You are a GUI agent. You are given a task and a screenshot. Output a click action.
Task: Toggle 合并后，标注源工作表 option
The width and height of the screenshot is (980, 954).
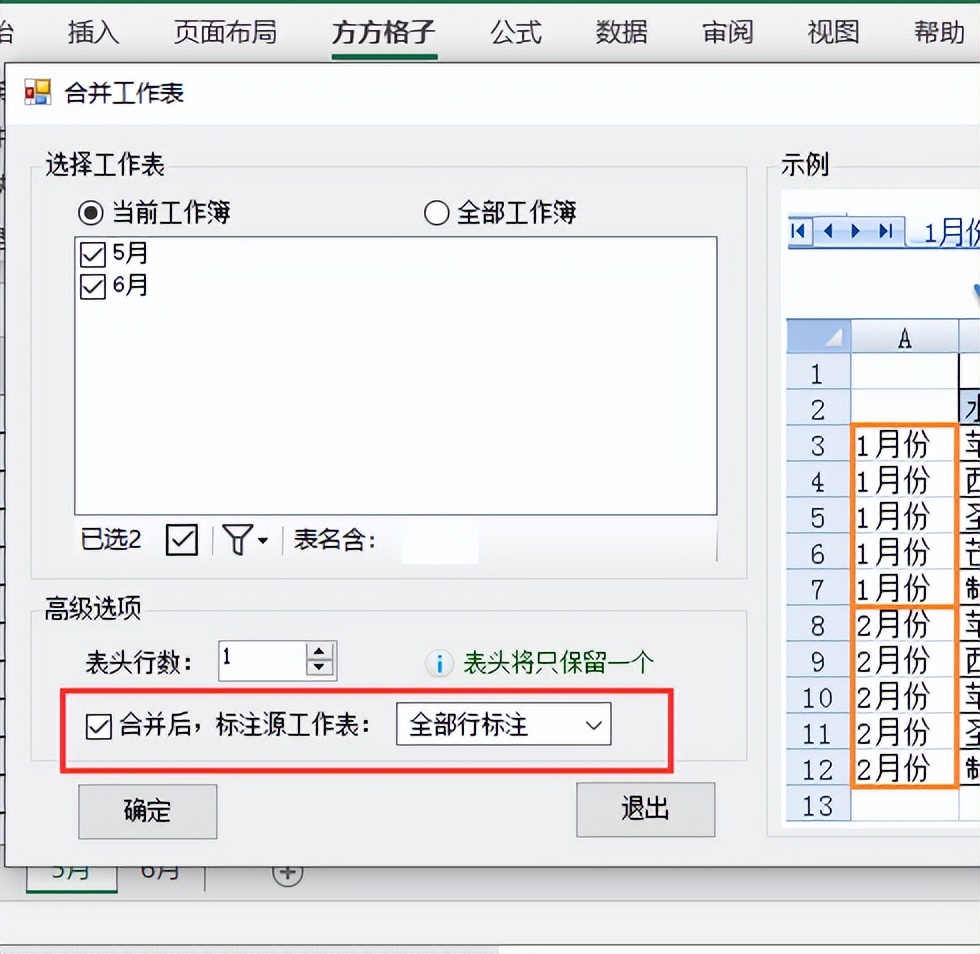96,725
